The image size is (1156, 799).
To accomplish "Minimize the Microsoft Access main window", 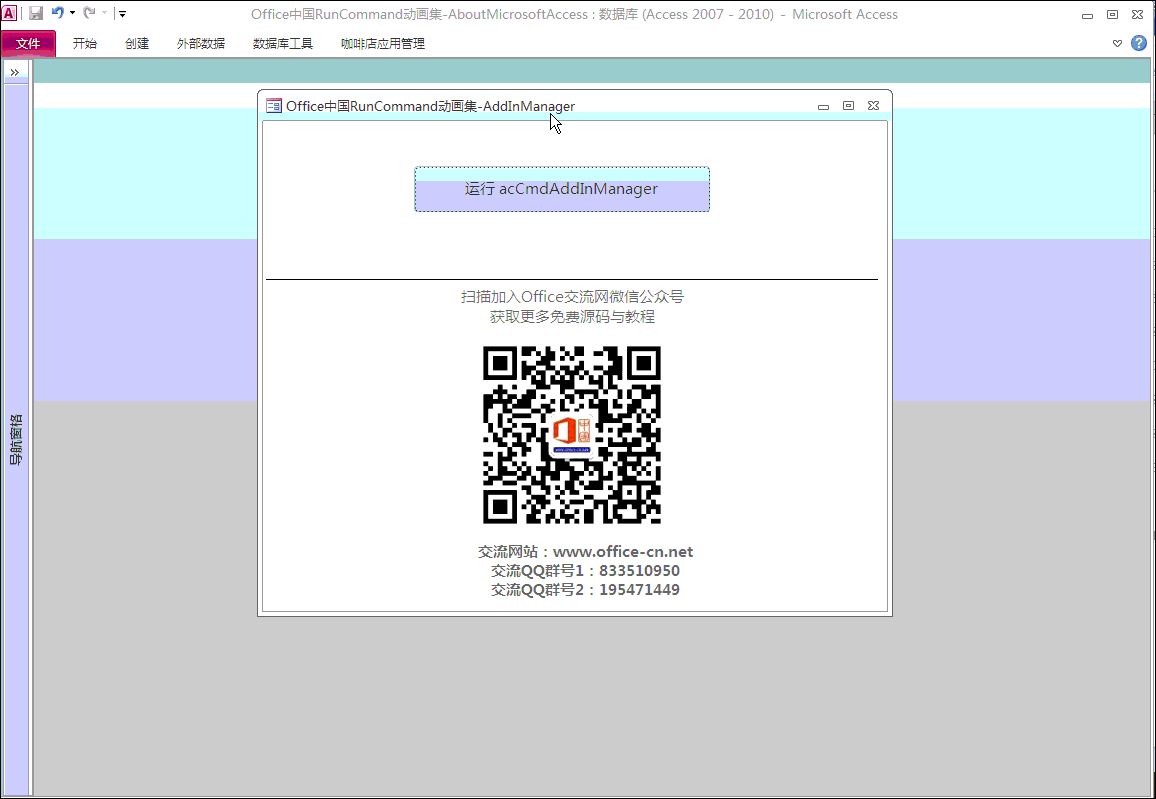I will click(x=1087, y=15).
